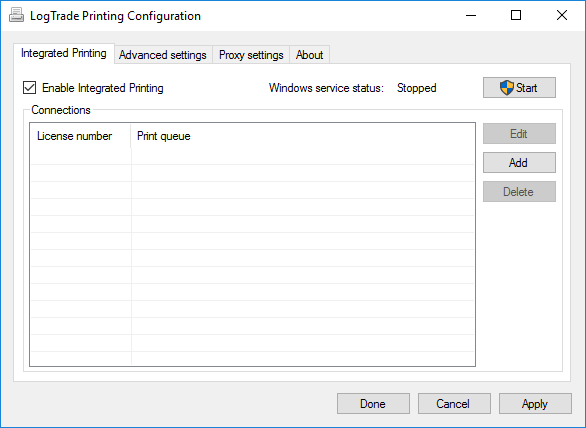Click the printer icon in title bar
Viewport: 586px width, 428px height.
tap(16, 15)
